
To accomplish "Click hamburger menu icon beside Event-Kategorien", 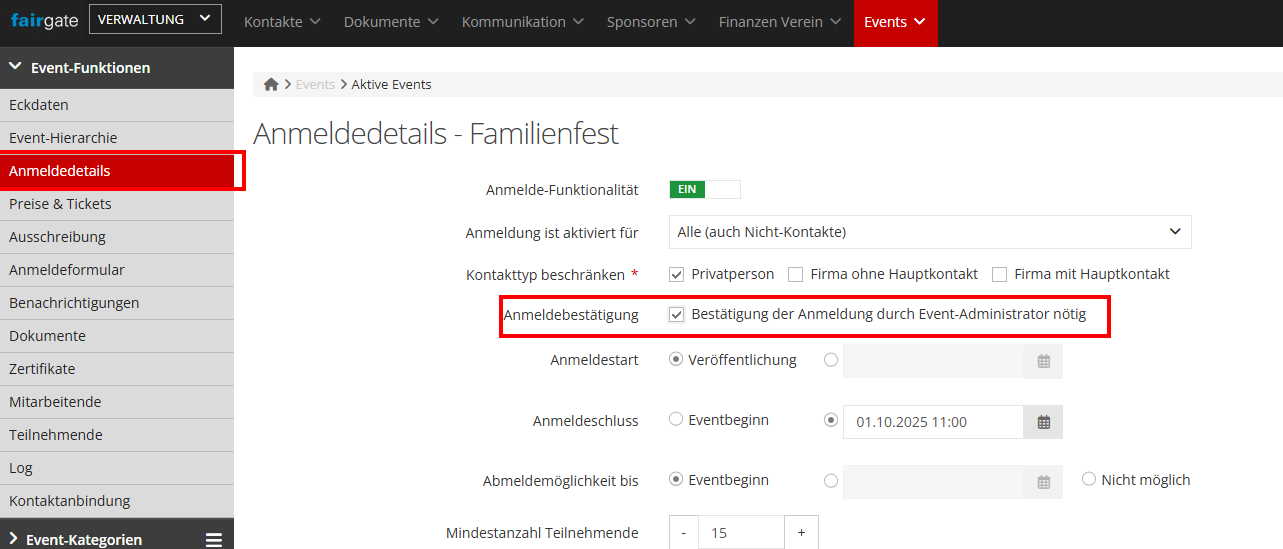I will pos(214,540).
